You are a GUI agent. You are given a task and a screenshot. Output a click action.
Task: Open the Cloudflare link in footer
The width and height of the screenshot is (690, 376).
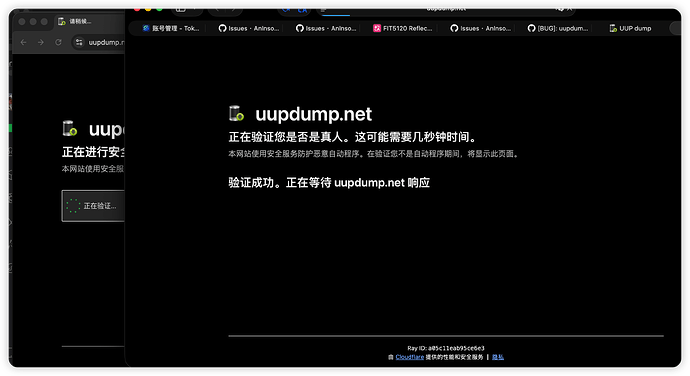[410, 357]
